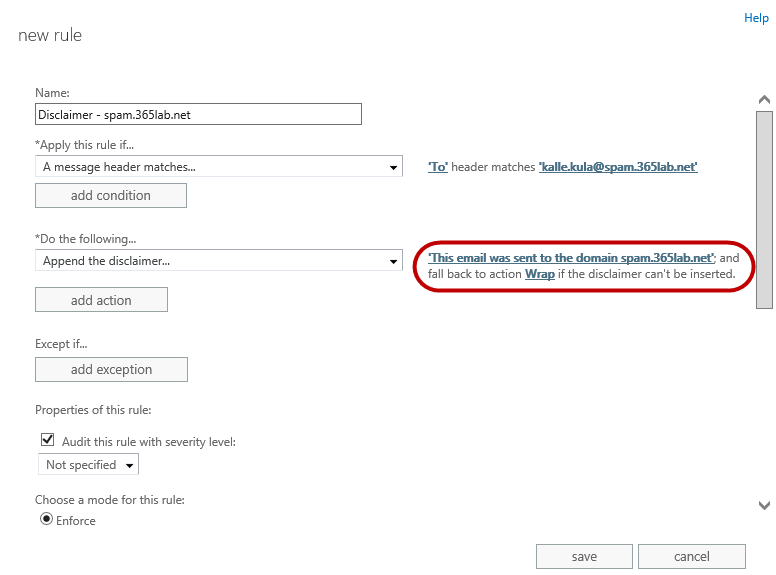Click the empty scrollbar track below the thumb

pos(764,400)
